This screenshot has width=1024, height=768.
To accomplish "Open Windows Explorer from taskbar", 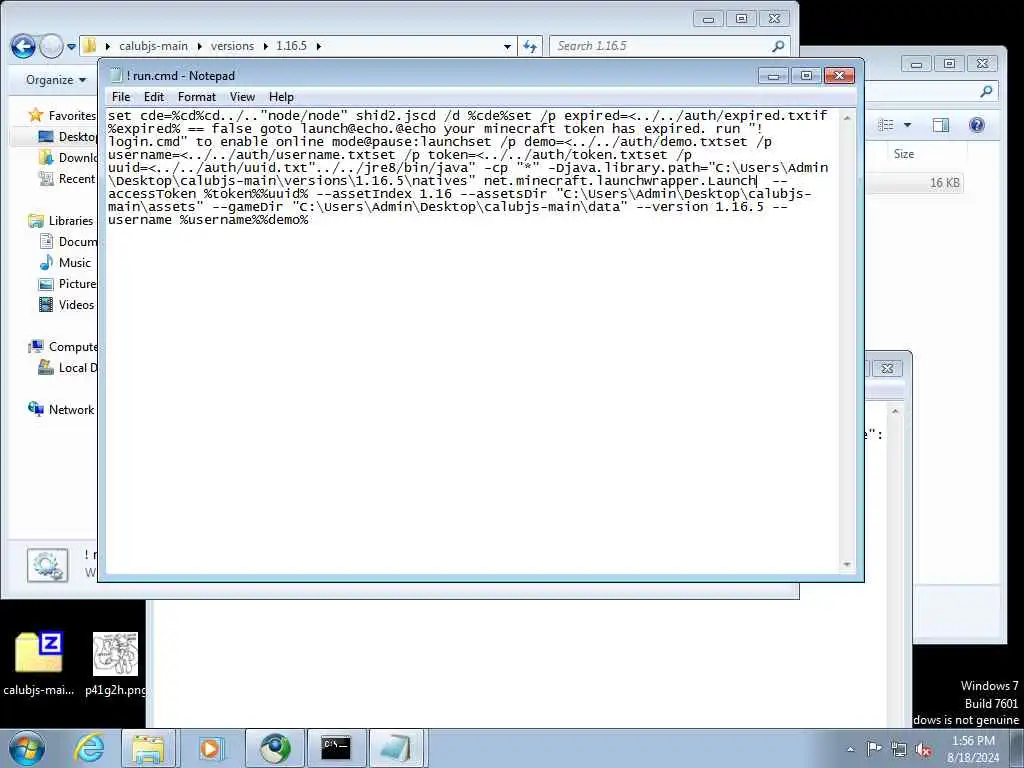I will click(148, 748).
